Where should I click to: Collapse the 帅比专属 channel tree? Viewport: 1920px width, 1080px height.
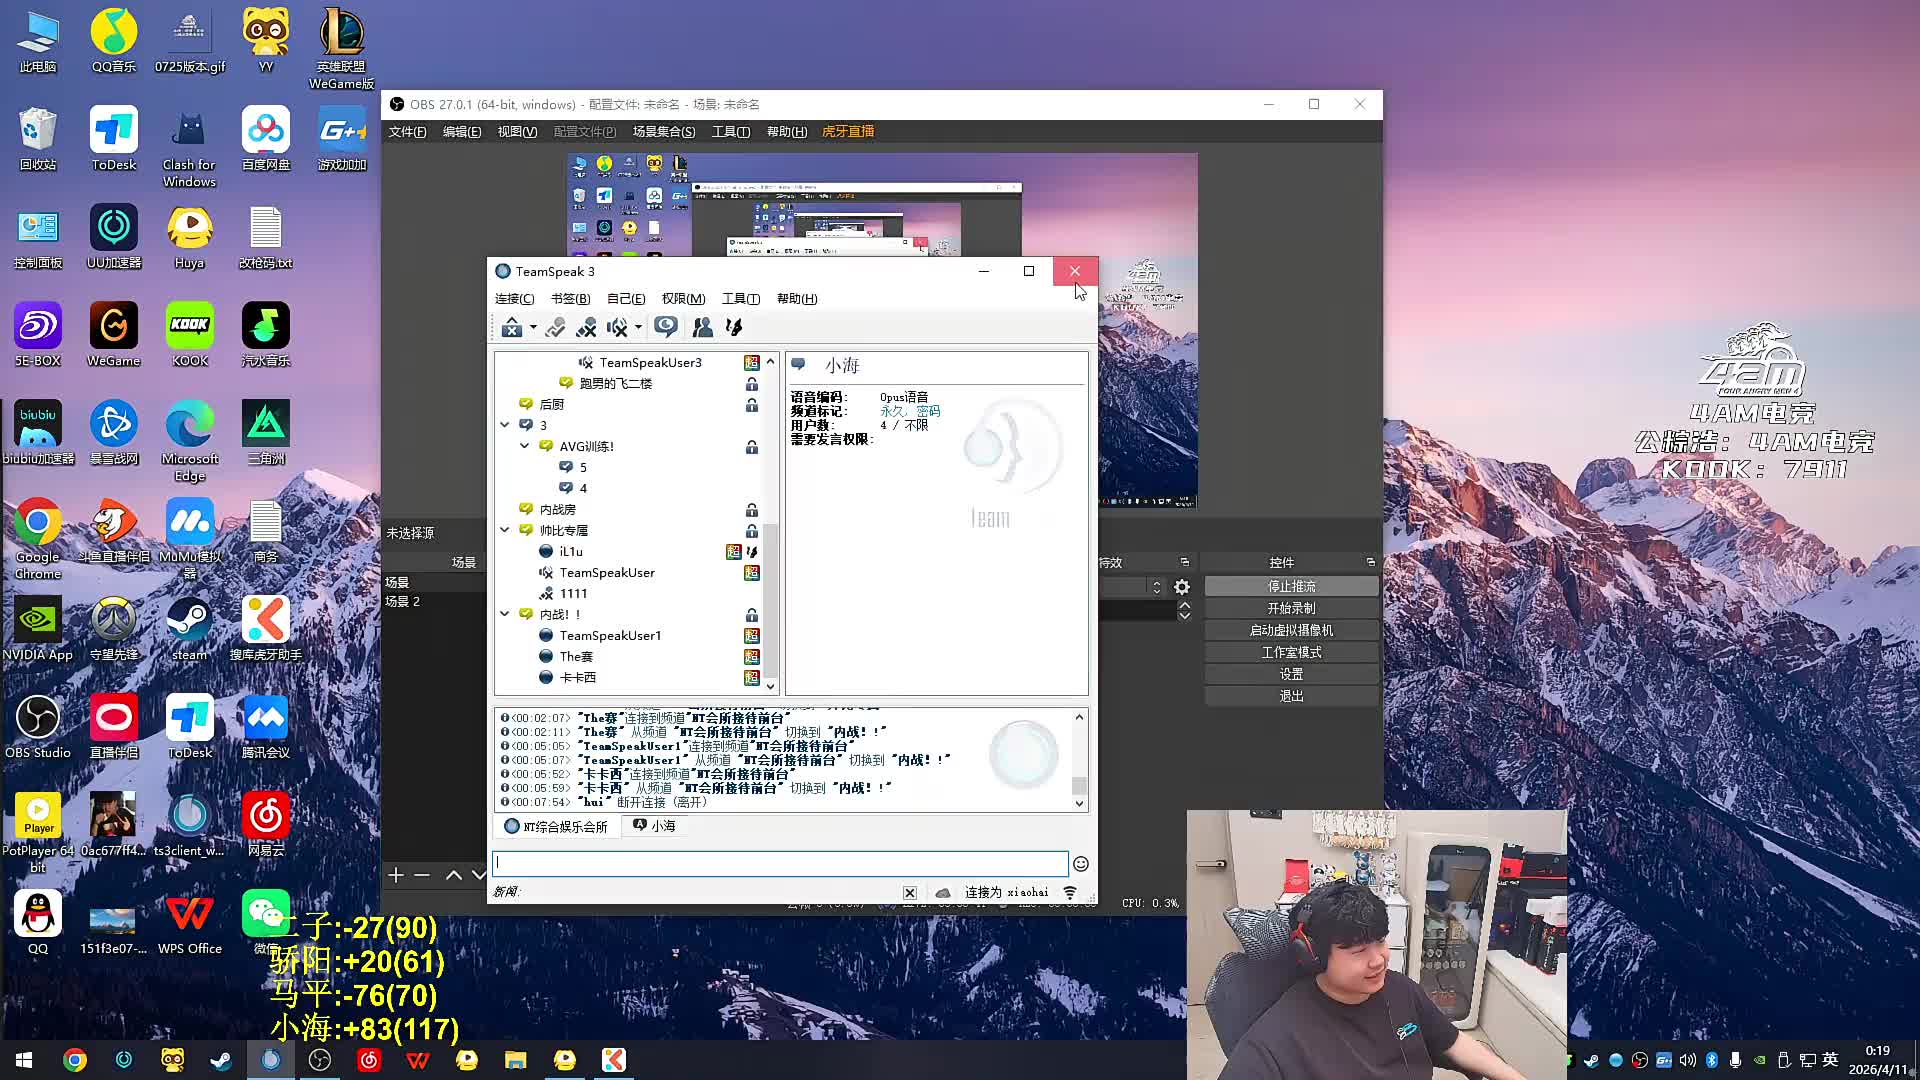(505, 530)
